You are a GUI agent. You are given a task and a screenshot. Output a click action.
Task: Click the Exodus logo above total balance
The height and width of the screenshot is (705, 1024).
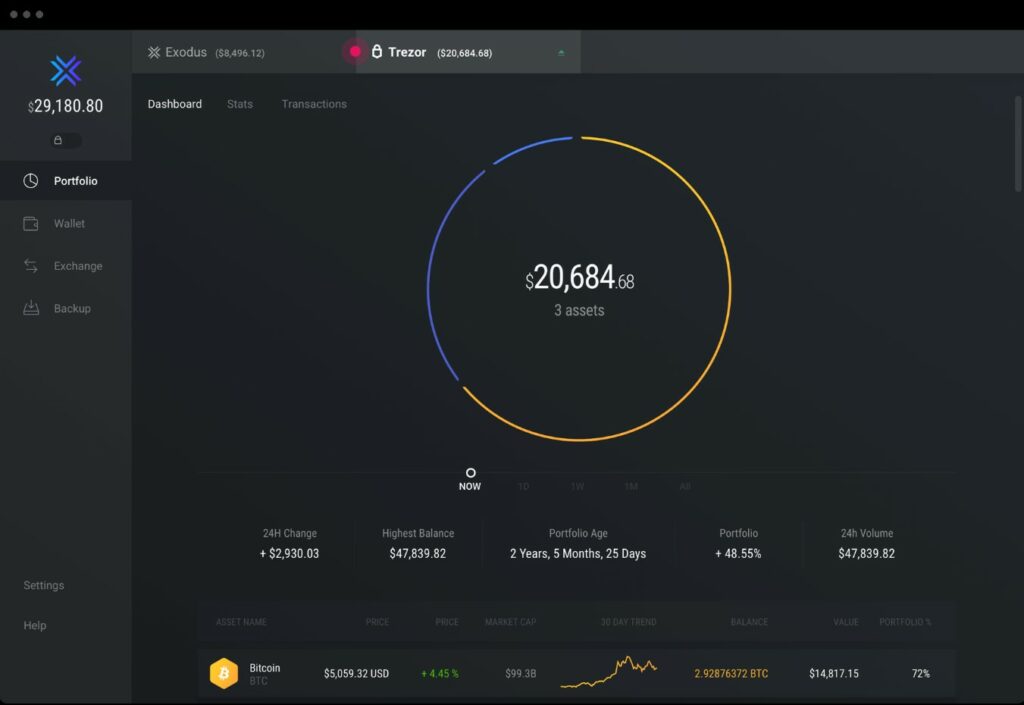click(x=66, y=70)
